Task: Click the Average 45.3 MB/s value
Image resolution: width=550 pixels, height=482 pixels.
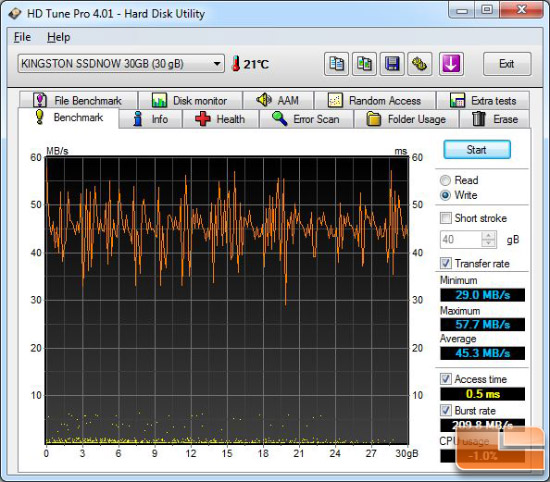Action: [482, 353]
